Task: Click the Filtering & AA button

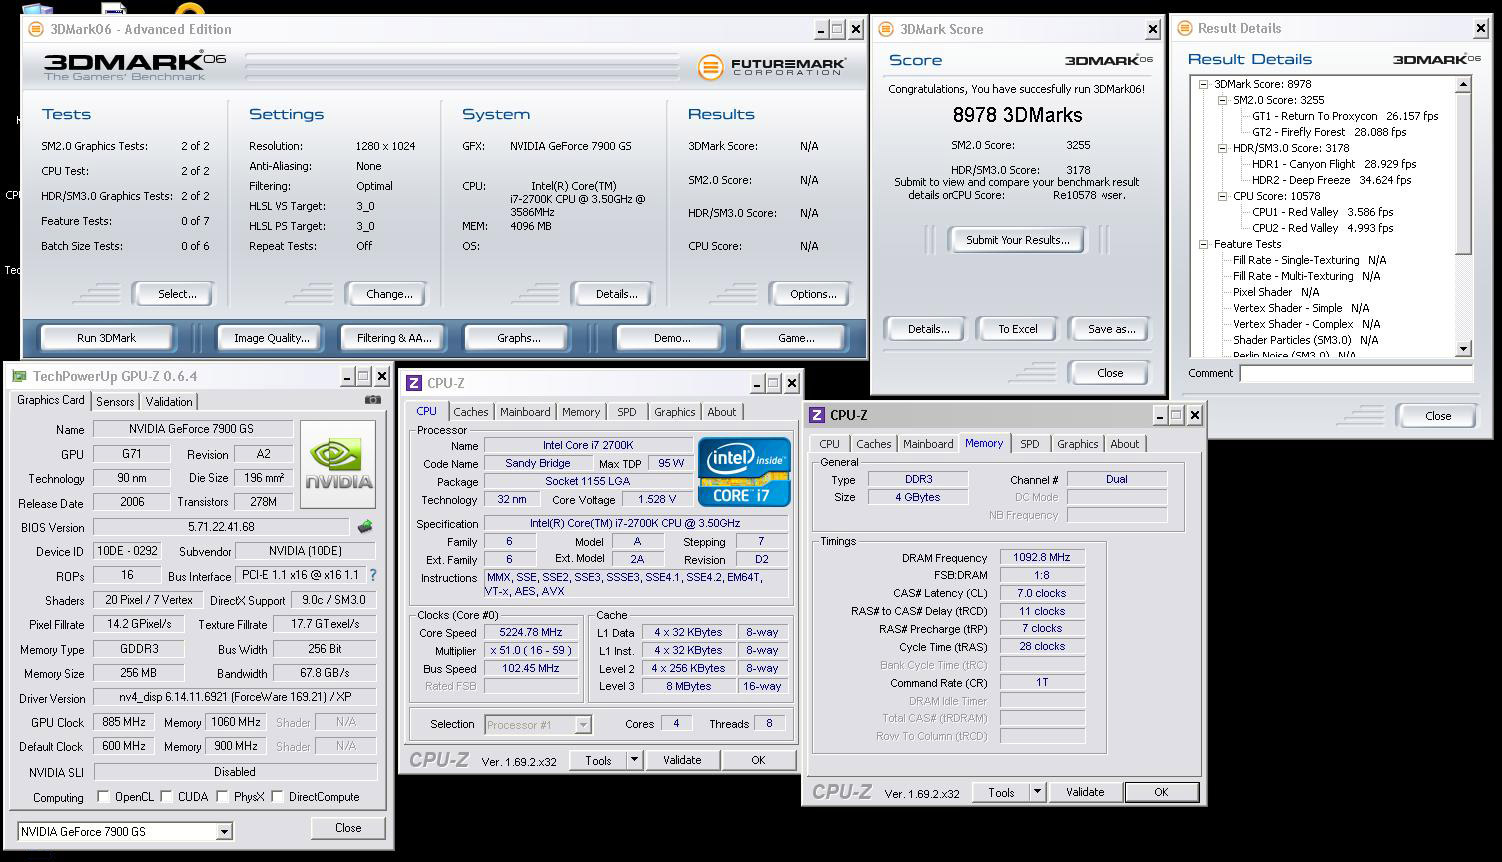Action: [394, 338]
